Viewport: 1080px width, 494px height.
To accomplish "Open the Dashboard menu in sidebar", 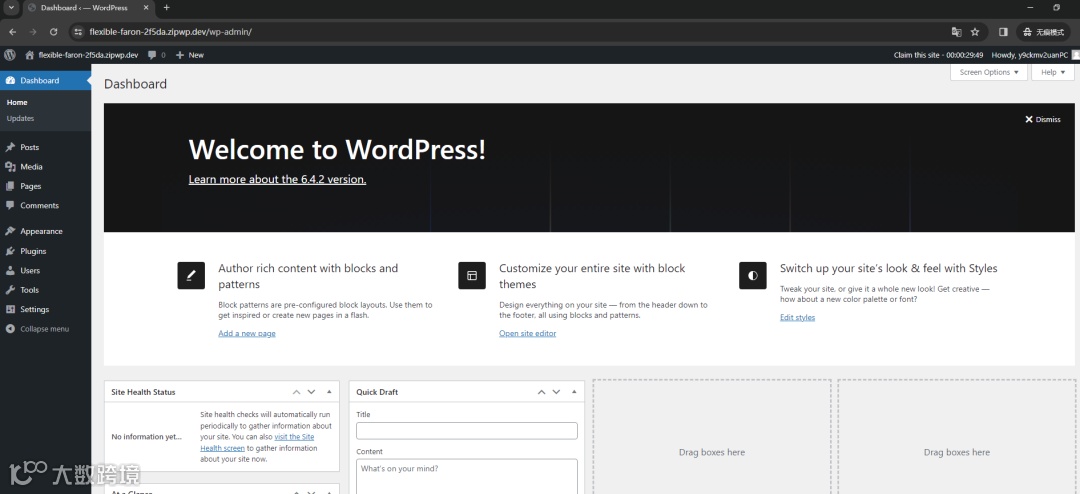I will [x=45, y=81].
